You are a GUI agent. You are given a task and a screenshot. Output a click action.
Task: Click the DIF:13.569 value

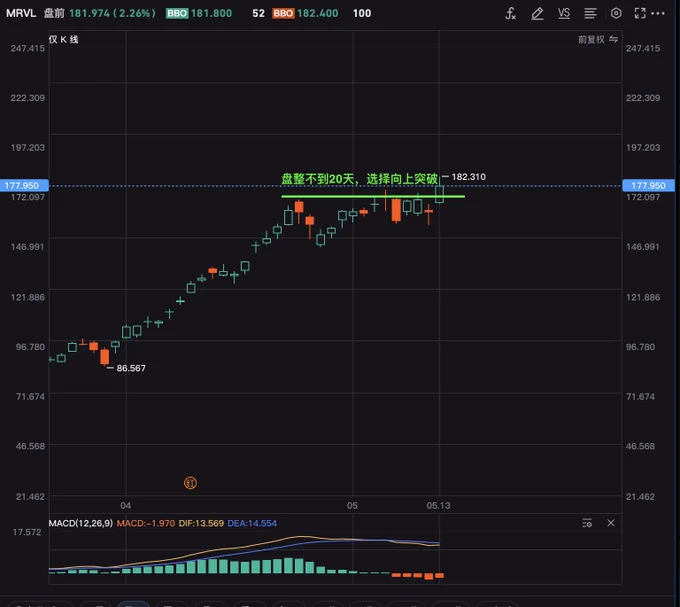pyautogui.click(x=201, y=523)
